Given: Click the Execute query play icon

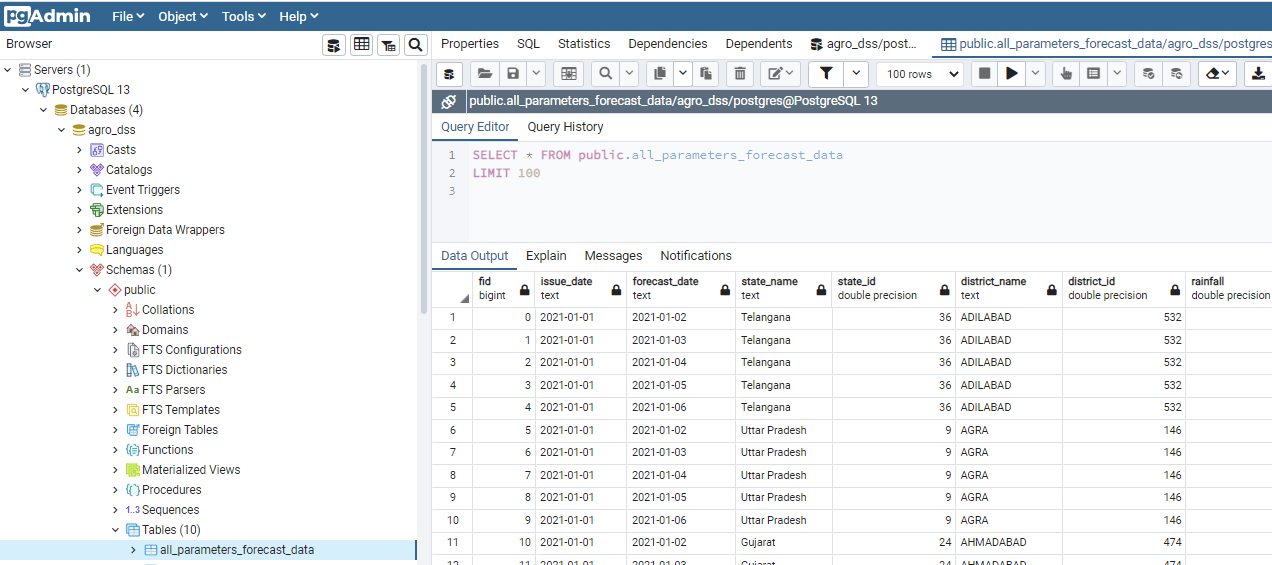Looking at the screenshot, I should point(1012,74).
